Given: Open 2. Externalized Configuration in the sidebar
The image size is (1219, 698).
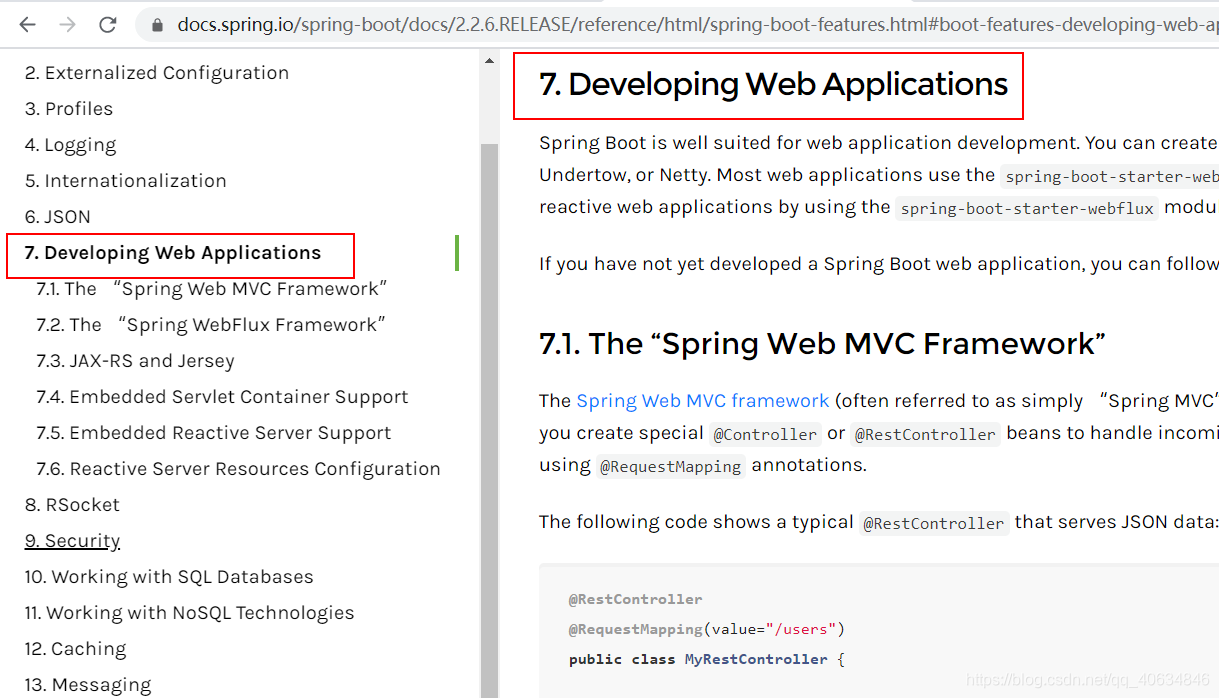Looking at the screenshot, I should pos(157,73).
